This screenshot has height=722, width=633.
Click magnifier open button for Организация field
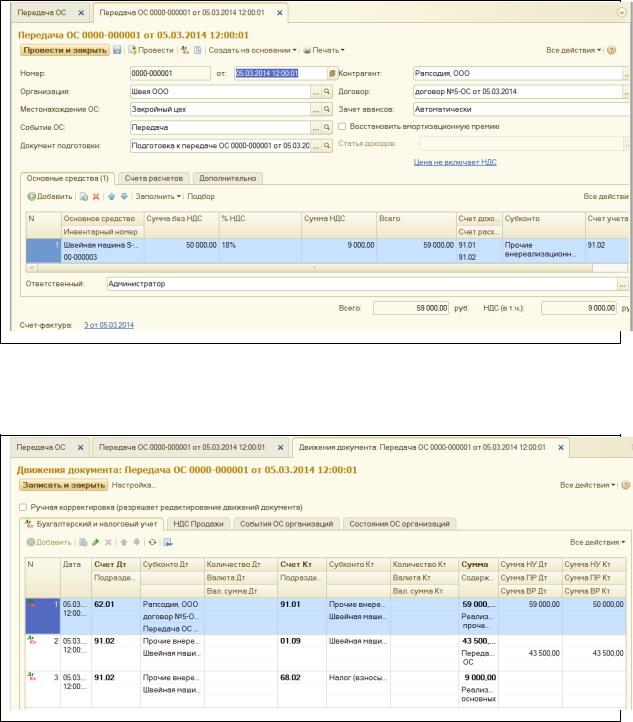click(x=326, y=92)
